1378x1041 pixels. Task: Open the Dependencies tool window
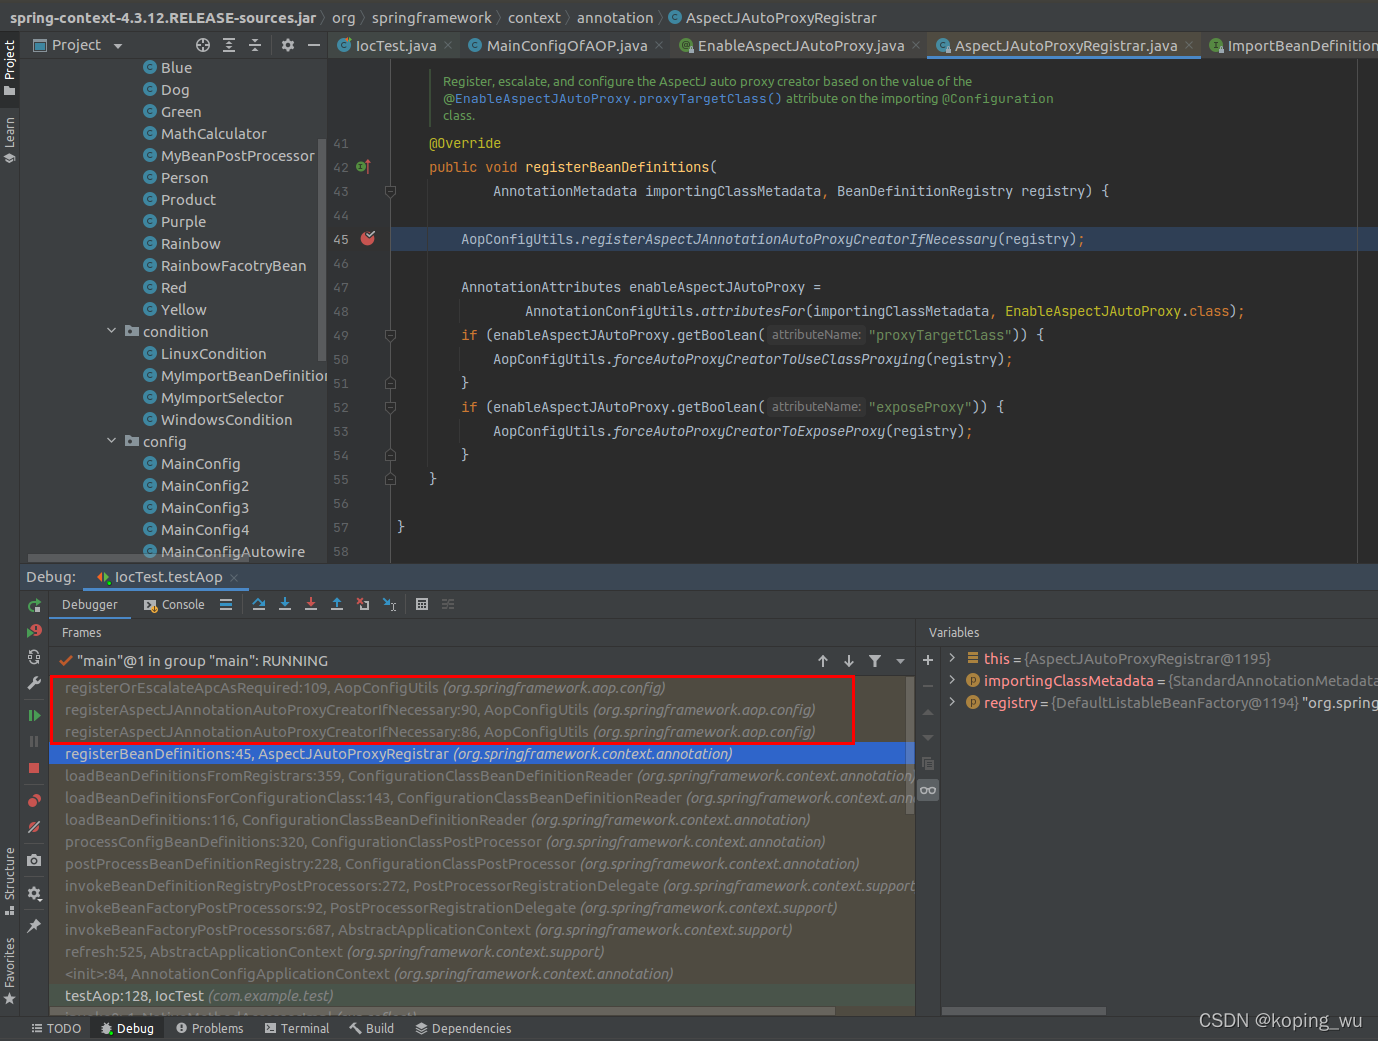[462, 1028]
